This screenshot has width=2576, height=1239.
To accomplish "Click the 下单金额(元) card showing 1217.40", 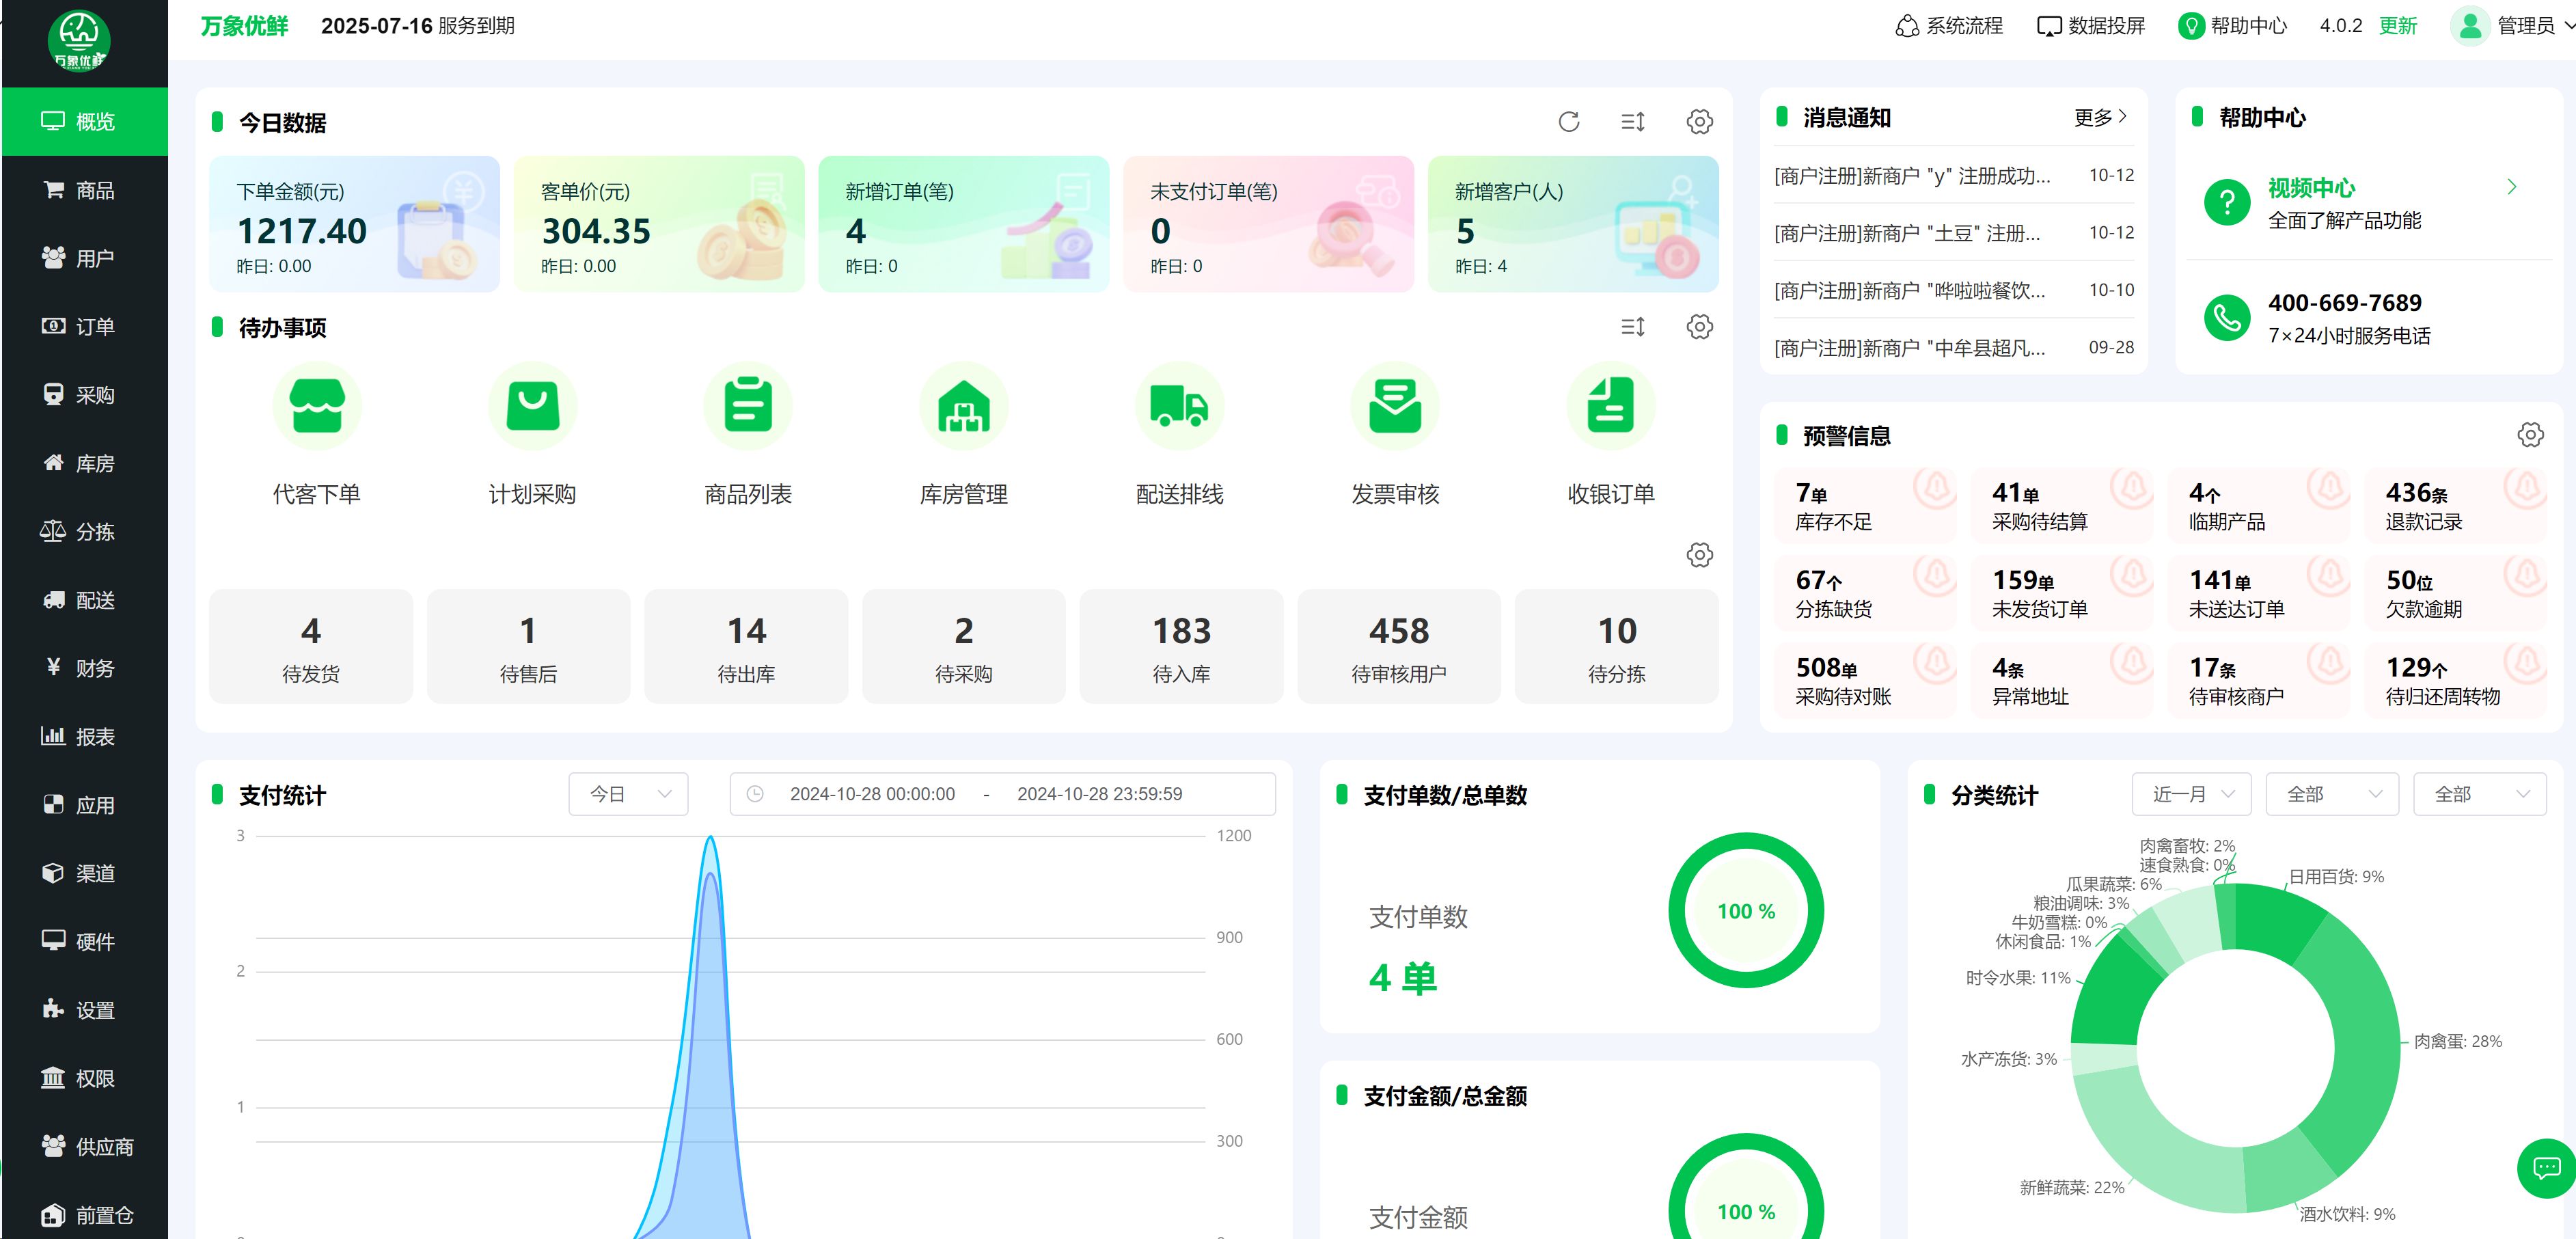I will (x=354, y=224).
